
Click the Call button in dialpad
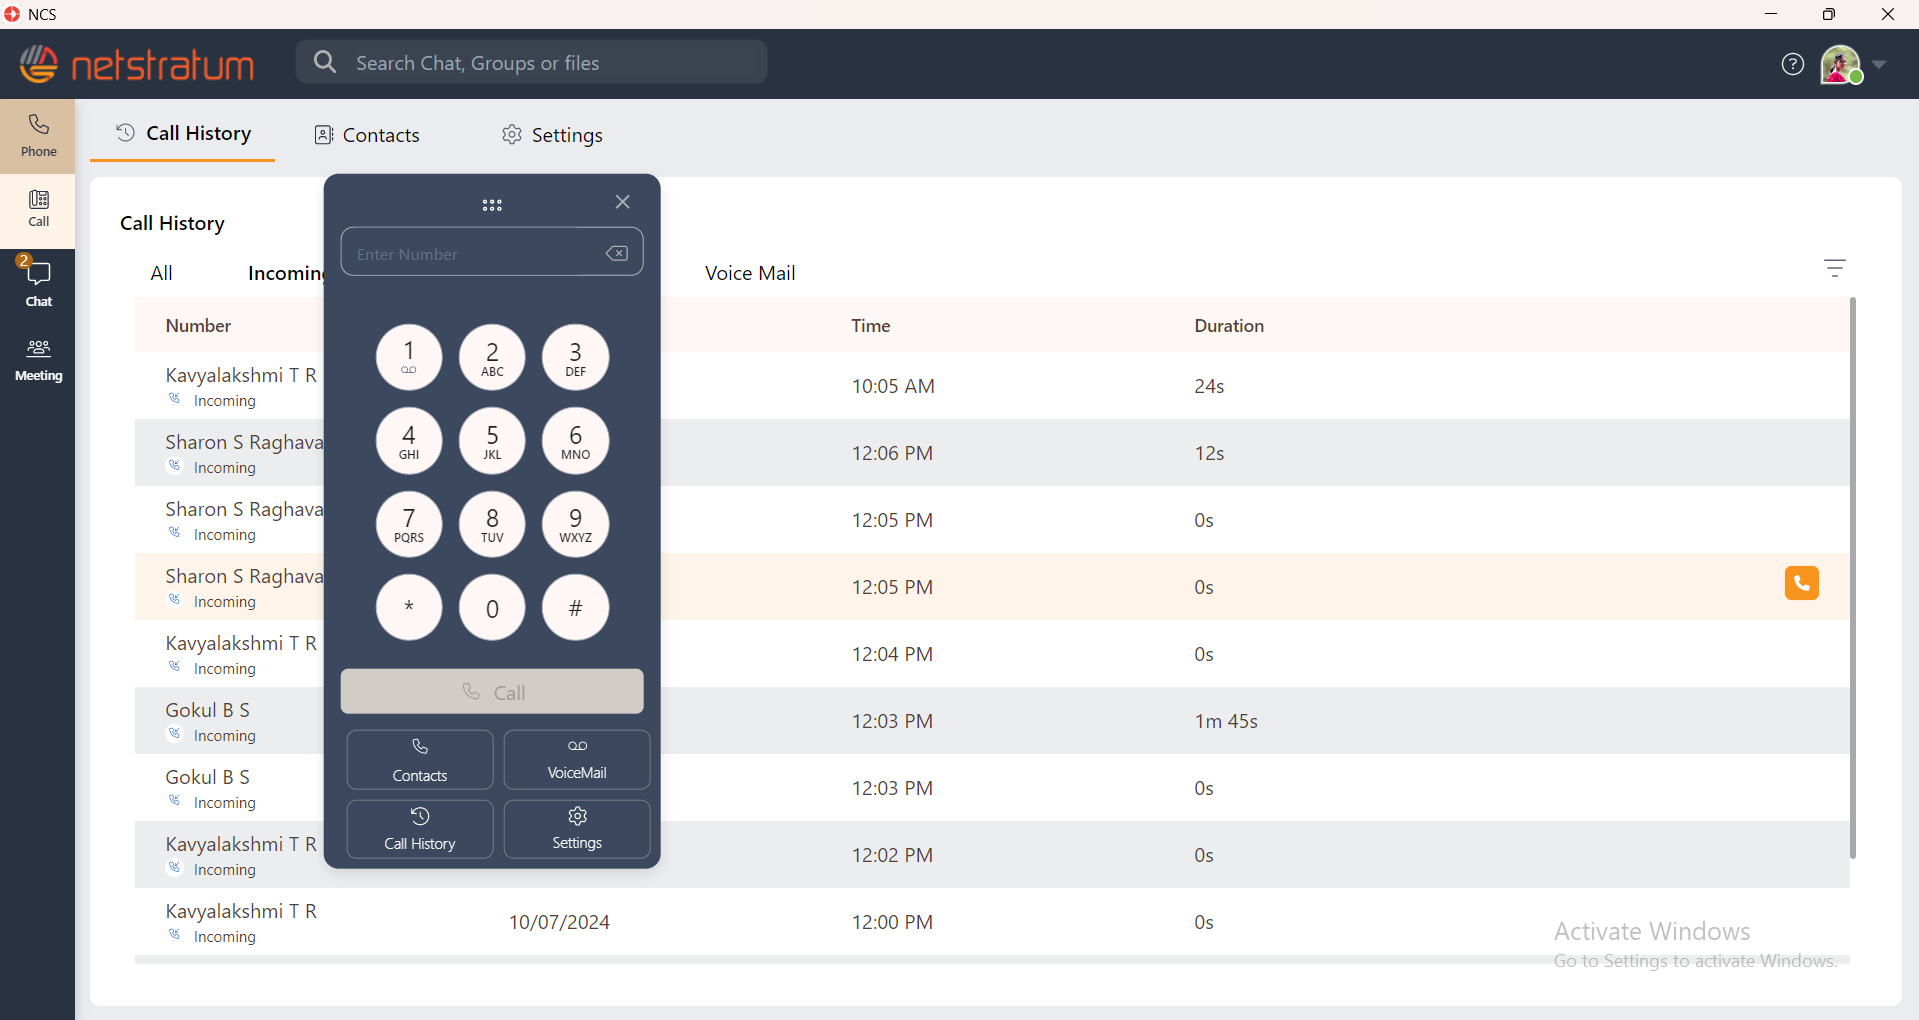click(492, 692)
